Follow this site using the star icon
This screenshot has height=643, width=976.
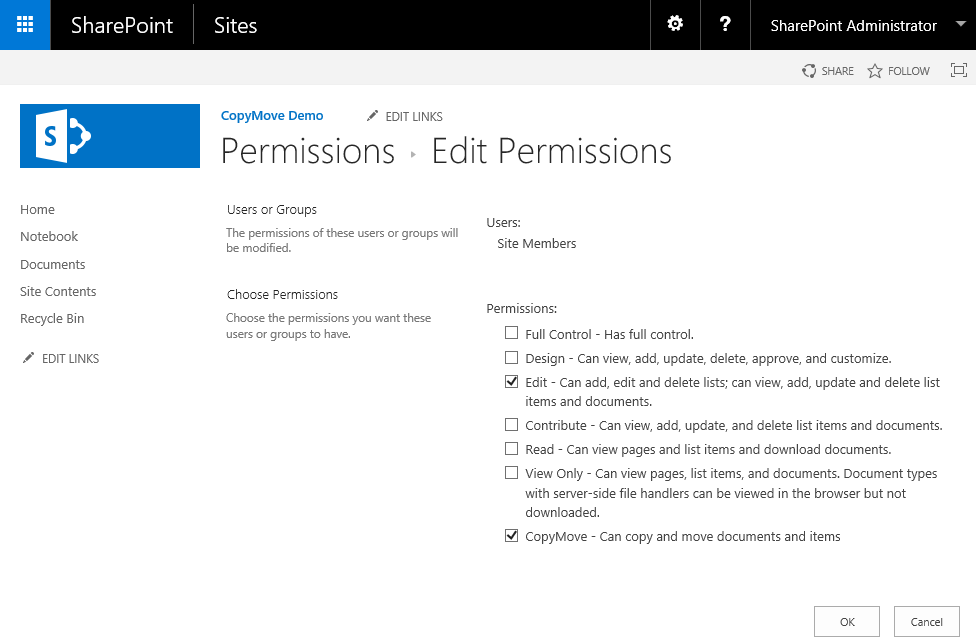pyautogui.click(x=875, y=71)
